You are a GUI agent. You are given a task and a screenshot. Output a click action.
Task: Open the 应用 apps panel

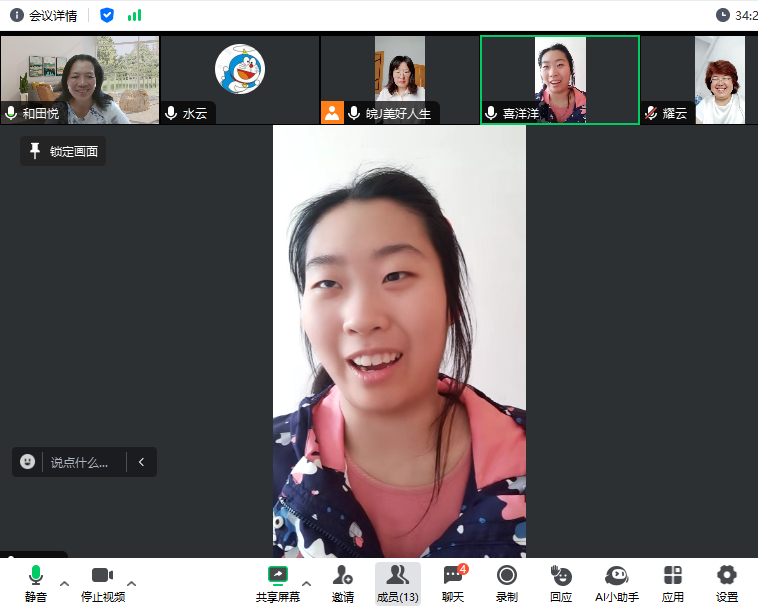pos(673,582)
